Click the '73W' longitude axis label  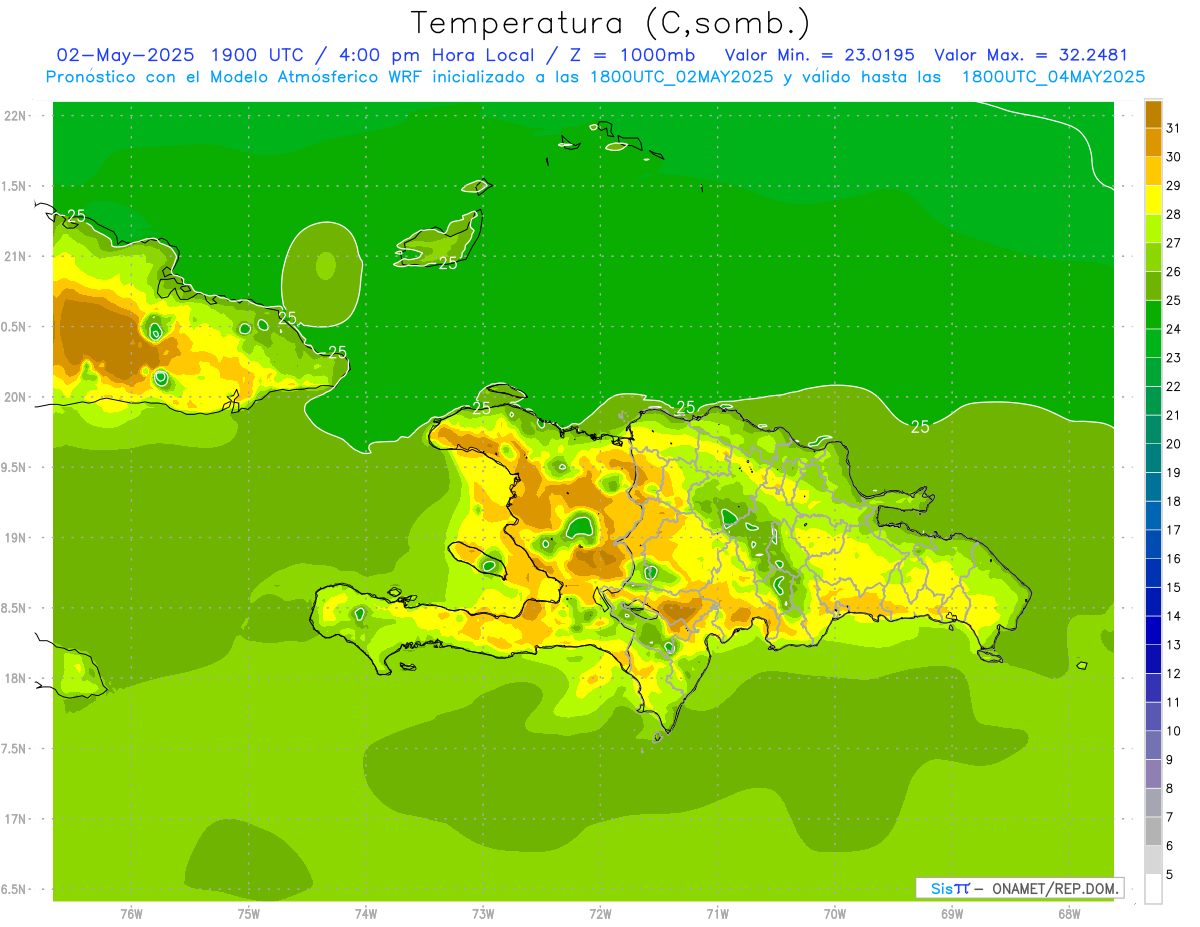(x=483, y=914)
